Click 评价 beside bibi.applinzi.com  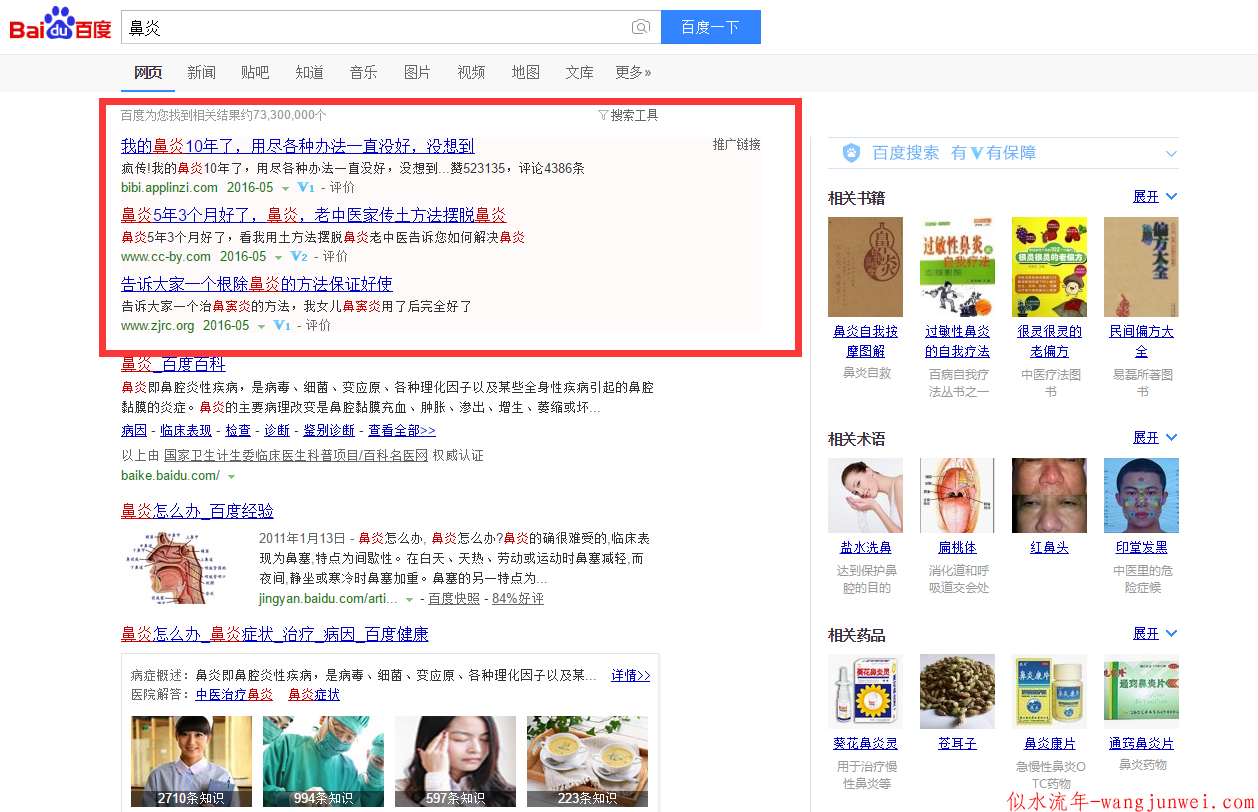coord(342,187)
